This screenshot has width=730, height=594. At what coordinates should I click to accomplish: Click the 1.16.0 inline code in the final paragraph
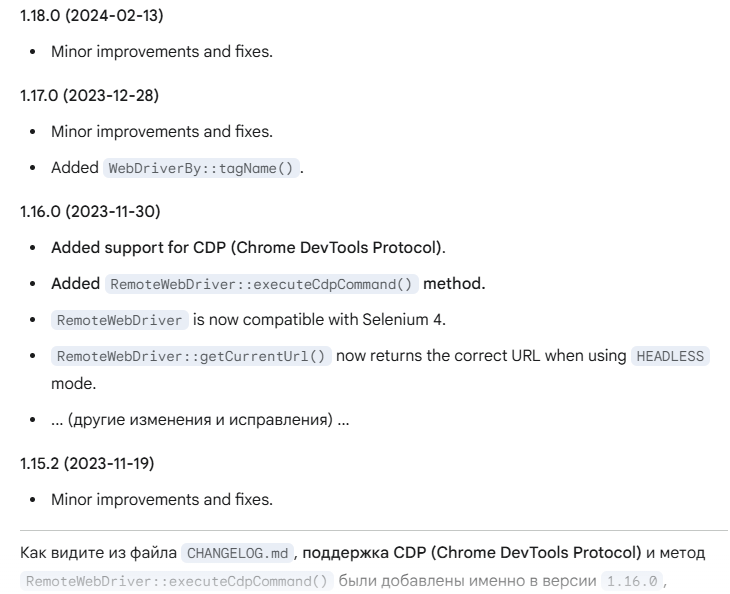(x=633, y=580)
